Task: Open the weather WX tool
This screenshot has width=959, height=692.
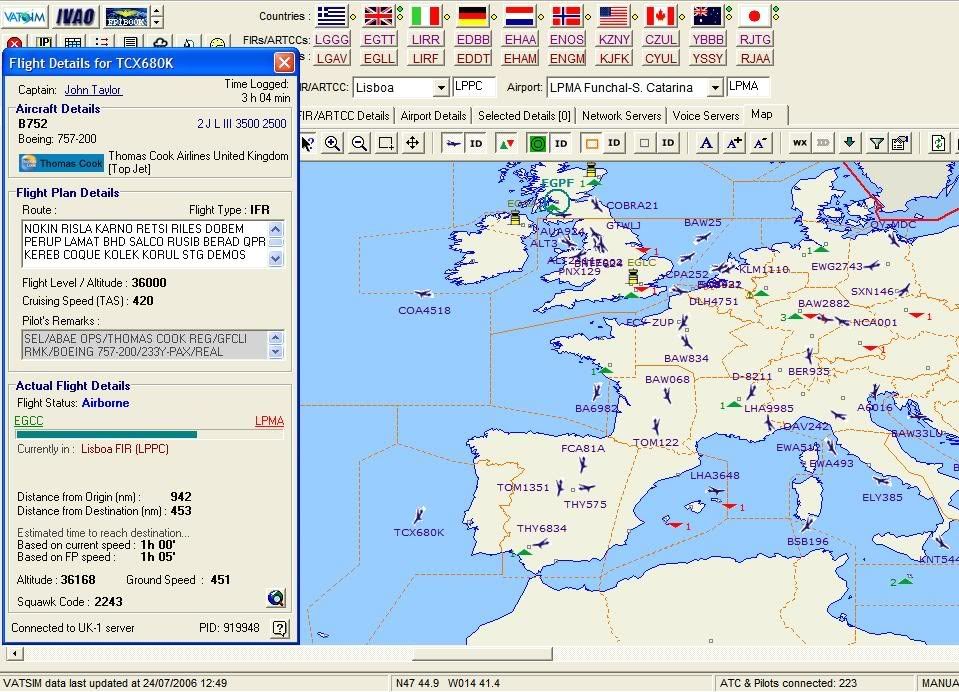Action: tap(800, 143)
